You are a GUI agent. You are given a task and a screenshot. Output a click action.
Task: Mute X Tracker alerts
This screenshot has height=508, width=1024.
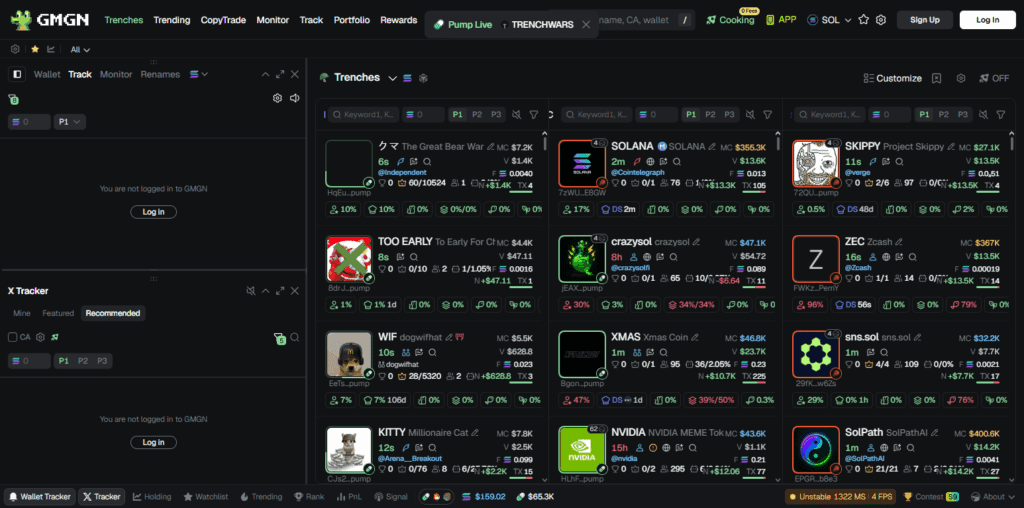point(250,291)
